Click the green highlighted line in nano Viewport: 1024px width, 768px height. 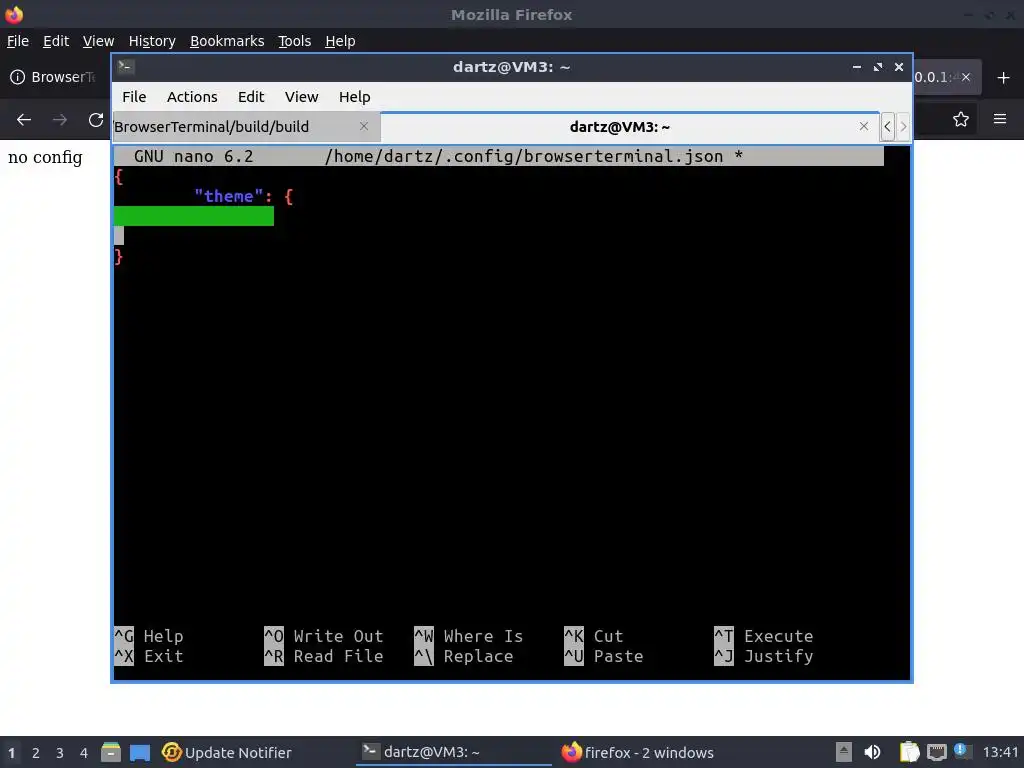point(194,216)
